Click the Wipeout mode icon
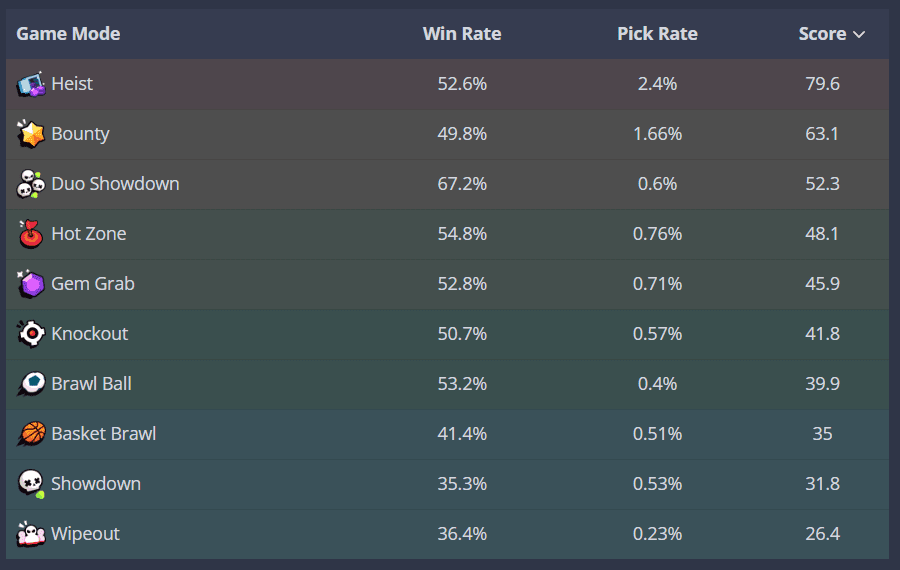This screenshot has height=570, width=900. point(31,534)
